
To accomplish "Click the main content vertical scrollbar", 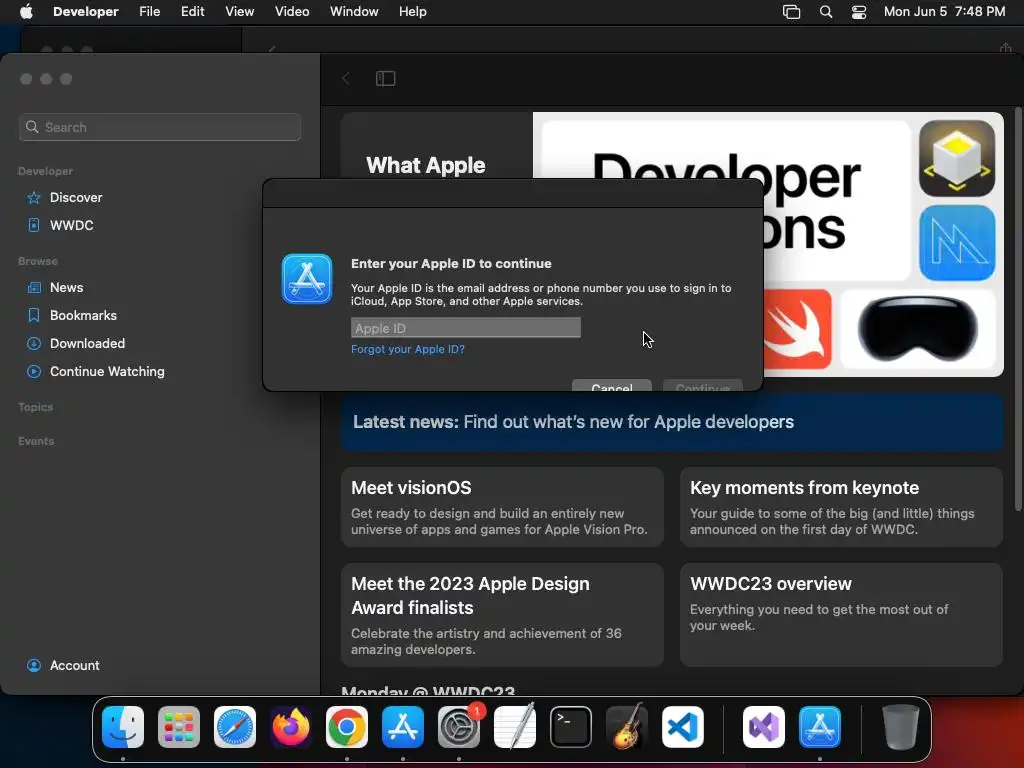I will (x=1018, y=310).
